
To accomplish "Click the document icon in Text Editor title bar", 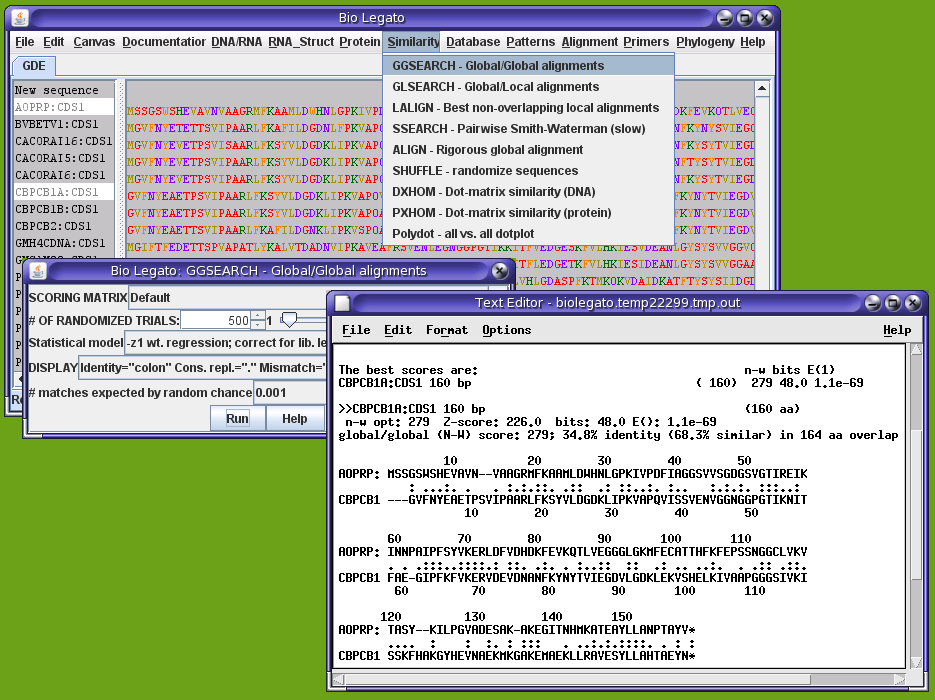I will 342,303.
